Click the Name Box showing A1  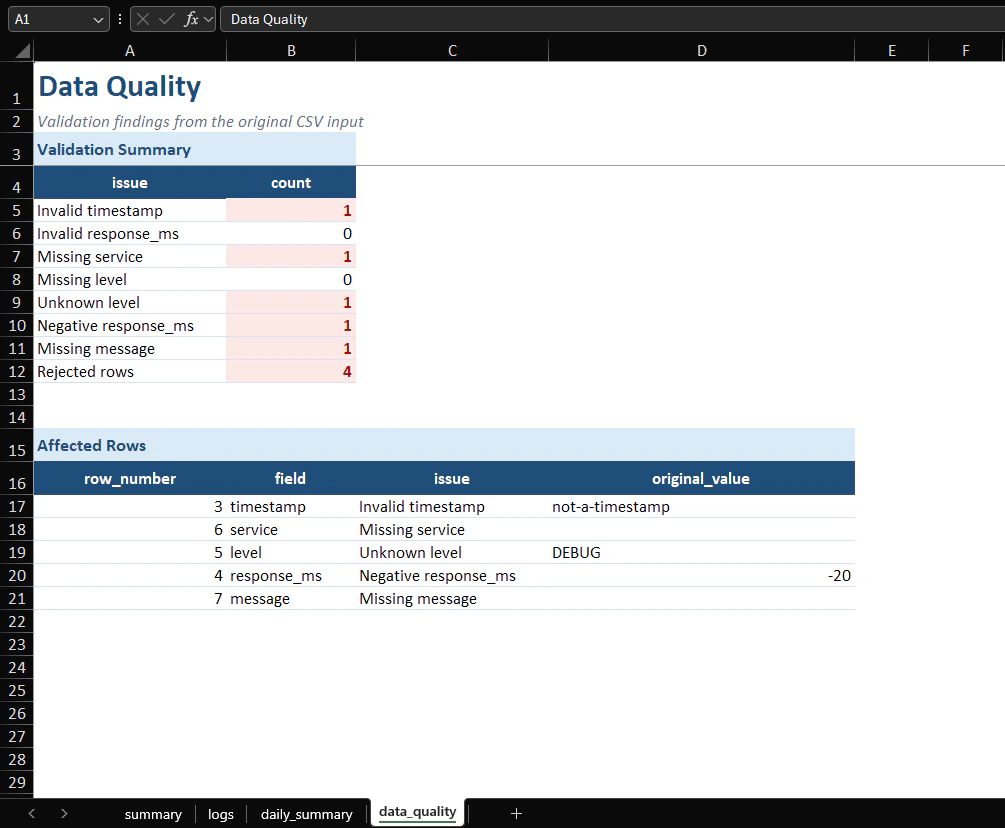click(x=58, y=19)
